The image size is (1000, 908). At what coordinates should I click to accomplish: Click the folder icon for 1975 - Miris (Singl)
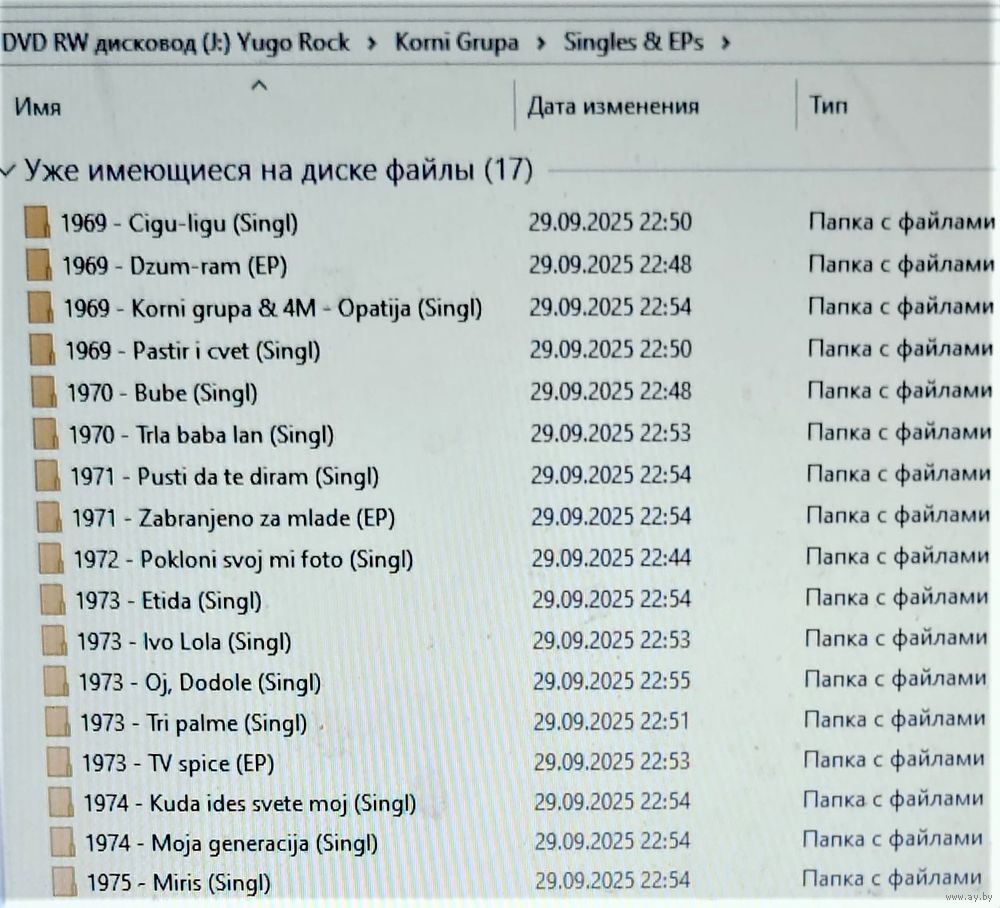(64, 883)
